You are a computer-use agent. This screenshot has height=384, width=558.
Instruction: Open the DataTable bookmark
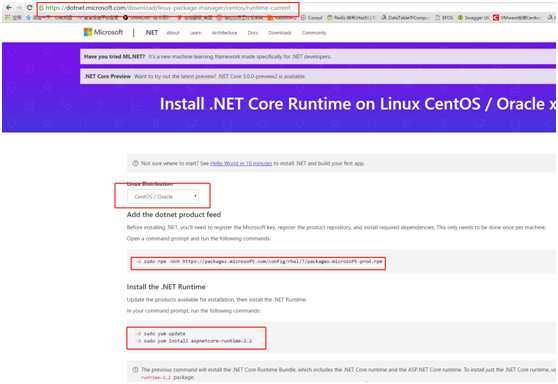(x=406, y=17)
